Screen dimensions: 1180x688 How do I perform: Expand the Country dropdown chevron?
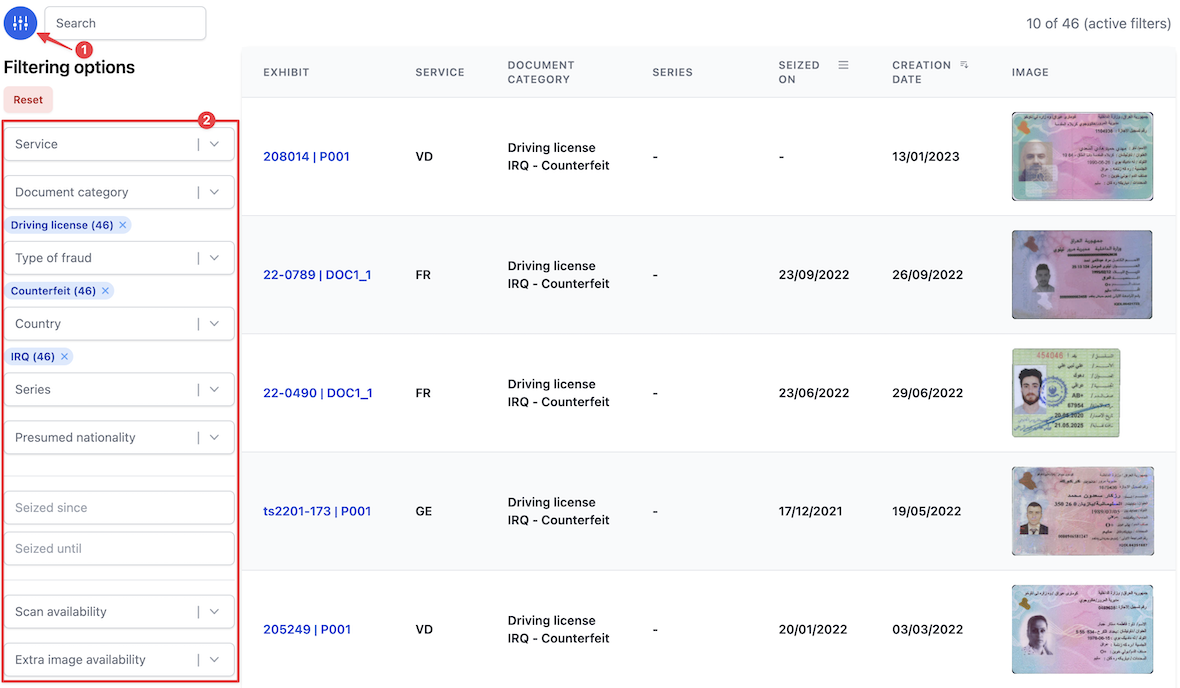tap(214, 324)
